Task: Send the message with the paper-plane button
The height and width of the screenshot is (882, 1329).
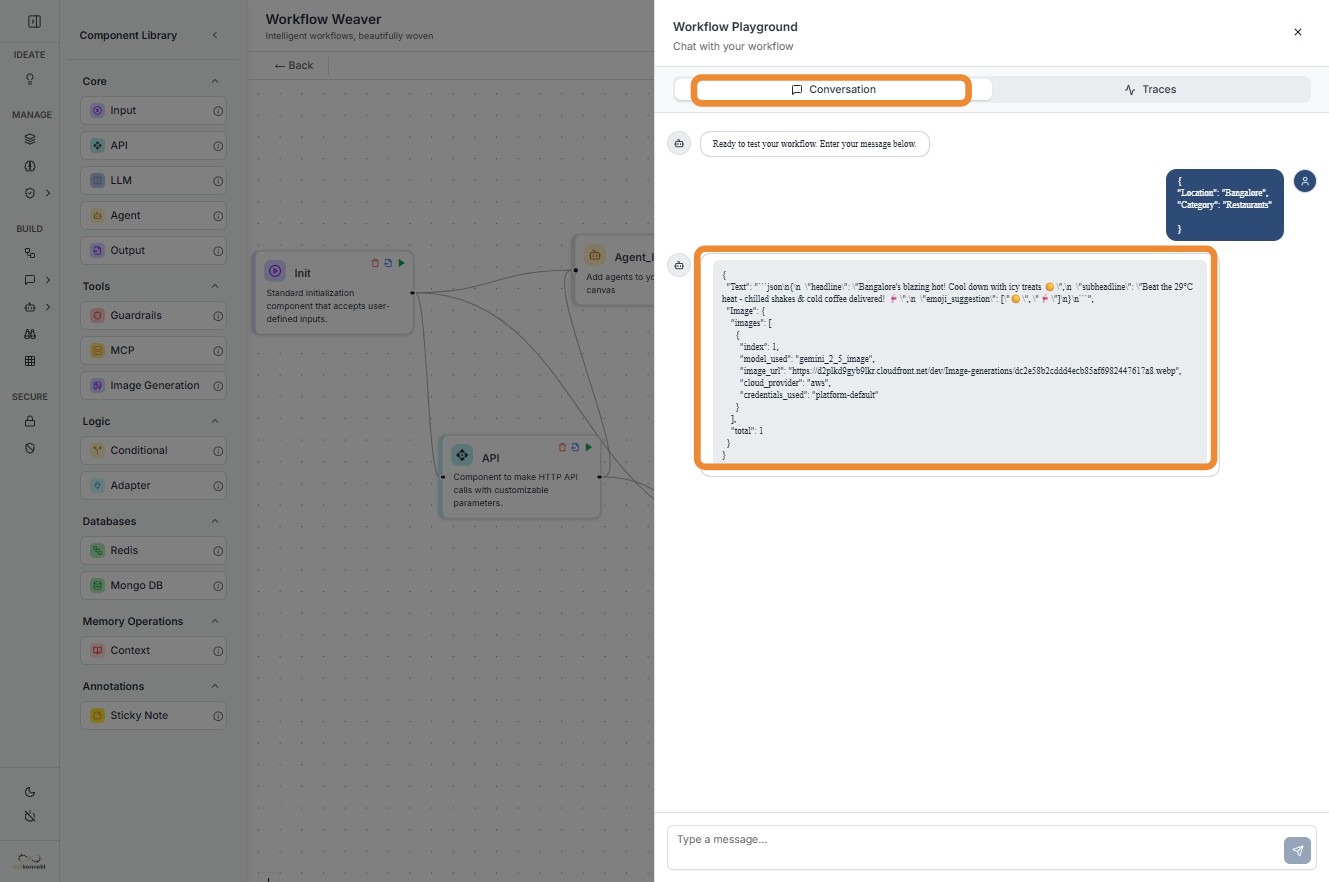Action: tap(1297, 851)
